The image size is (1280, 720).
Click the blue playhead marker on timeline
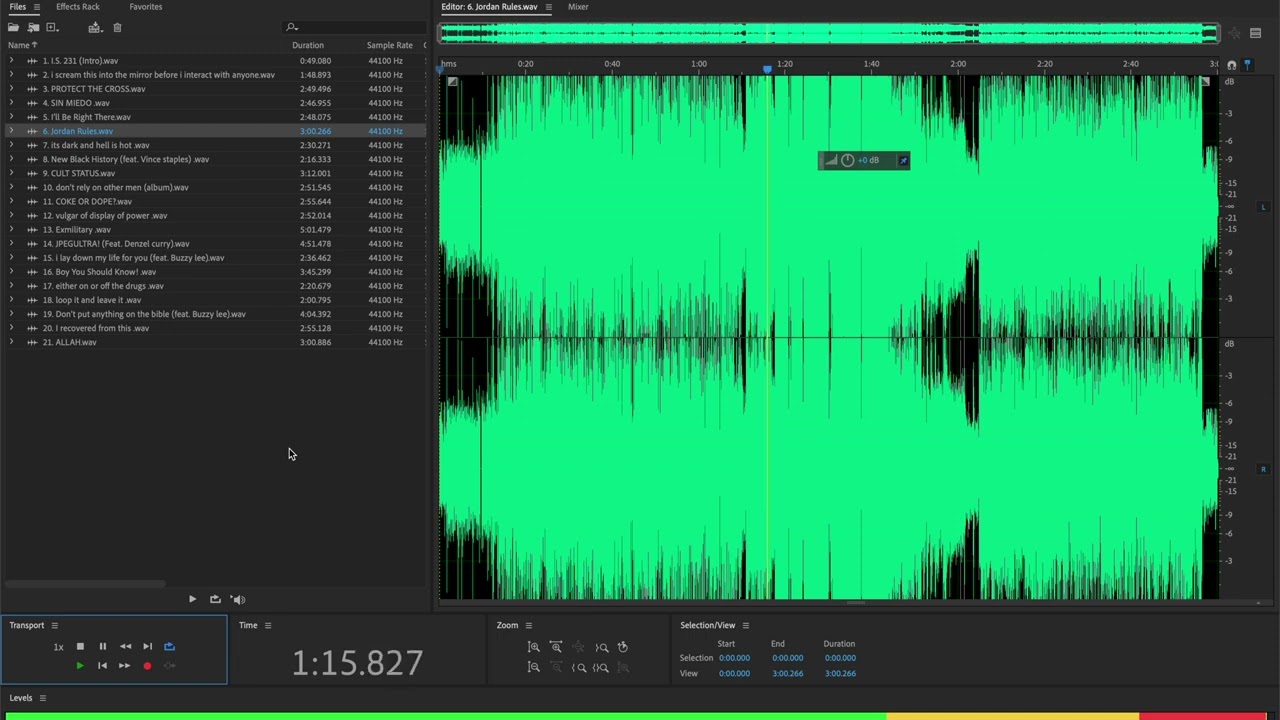[767, 68]
